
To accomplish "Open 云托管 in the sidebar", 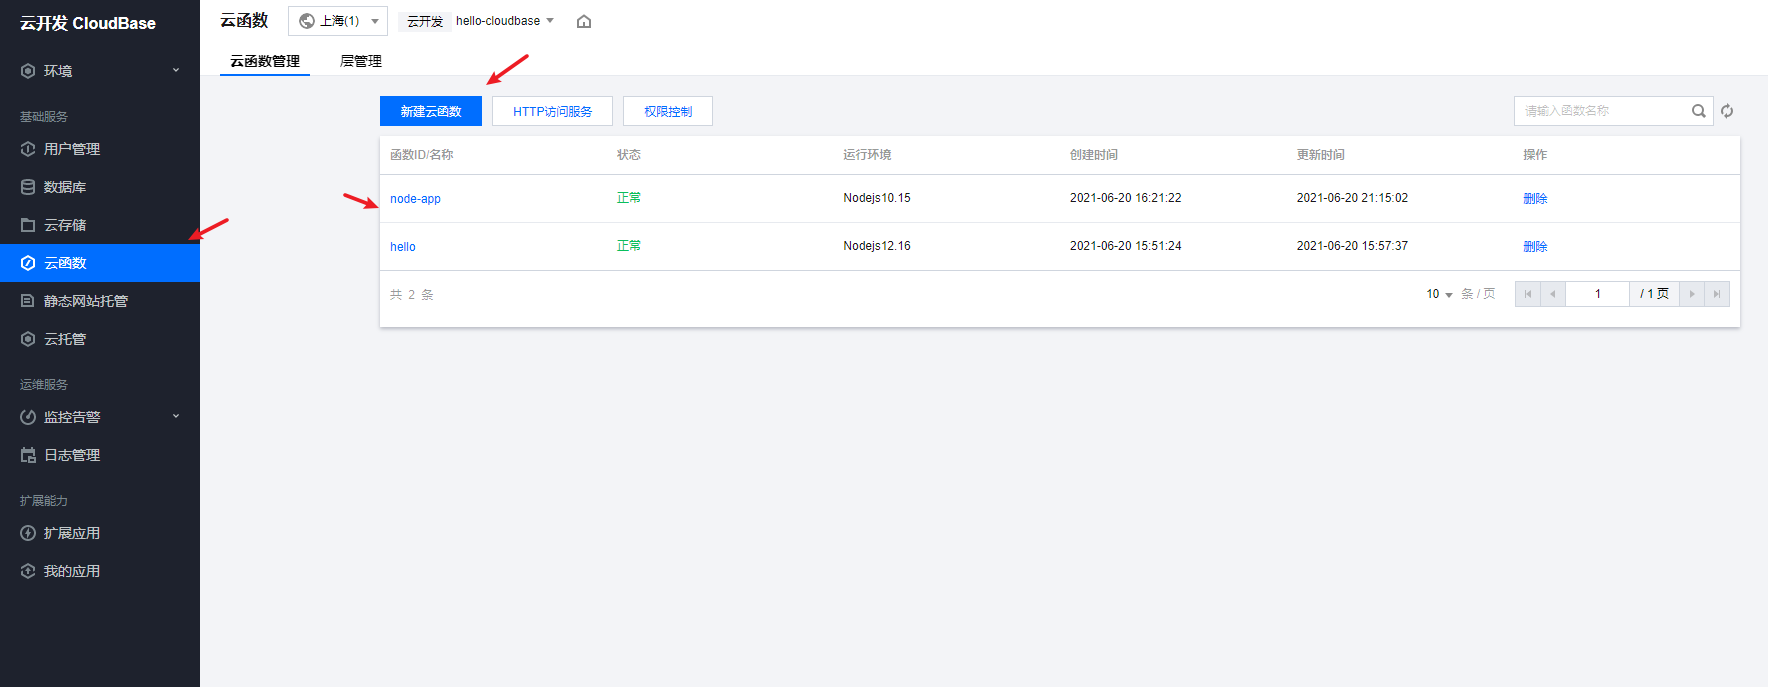I will tap(100, 339).
